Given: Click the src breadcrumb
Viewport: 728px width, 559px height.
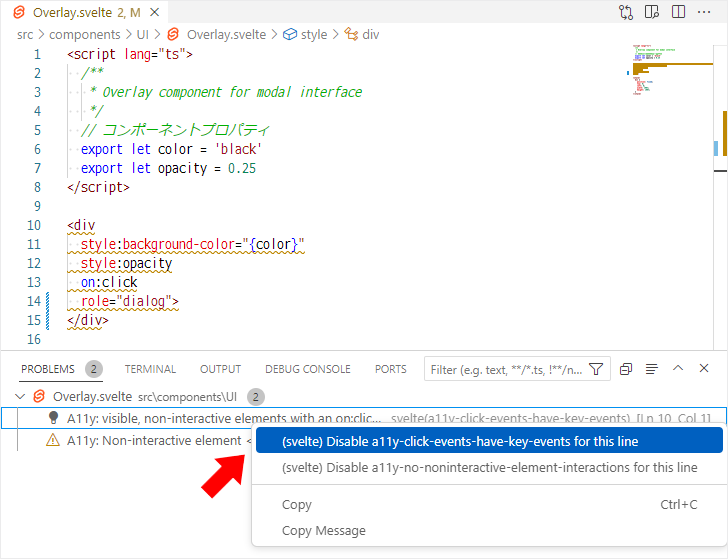Looking at the screenshot, I should [25, 35].
